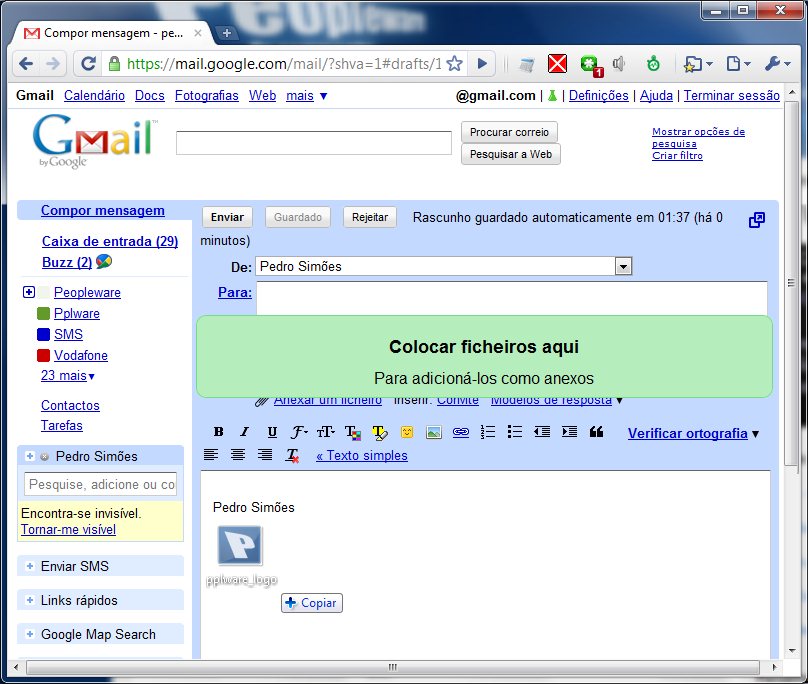
Task: Open the Chrome wrench settings menu
Action: click(x=777, y=64)
